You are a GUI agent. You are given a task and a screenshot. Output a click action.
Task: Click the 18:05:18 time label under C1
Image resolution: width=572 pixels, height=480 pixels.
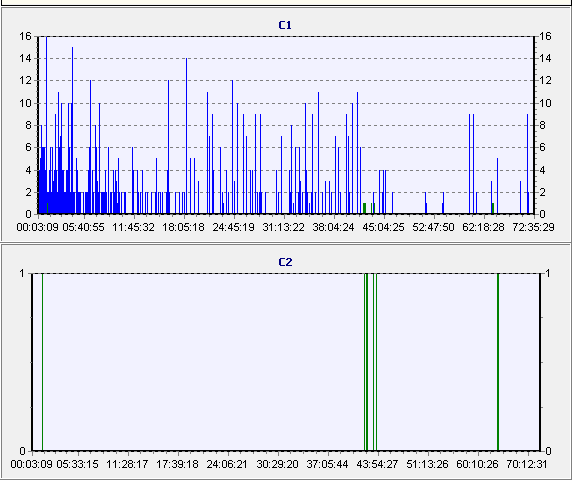(x=183, y=227)
